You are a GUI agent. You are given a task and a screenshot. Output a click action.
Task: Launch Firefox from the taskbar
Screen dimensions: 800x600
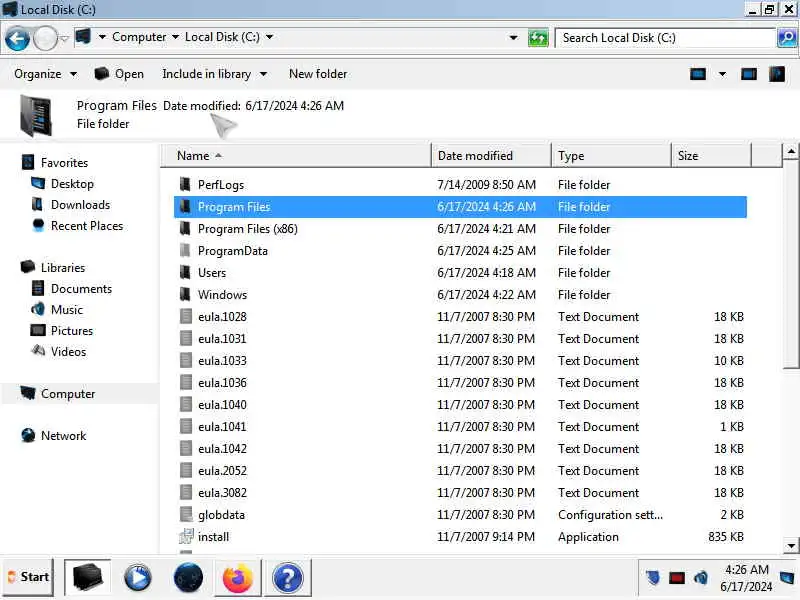(238, 578)
